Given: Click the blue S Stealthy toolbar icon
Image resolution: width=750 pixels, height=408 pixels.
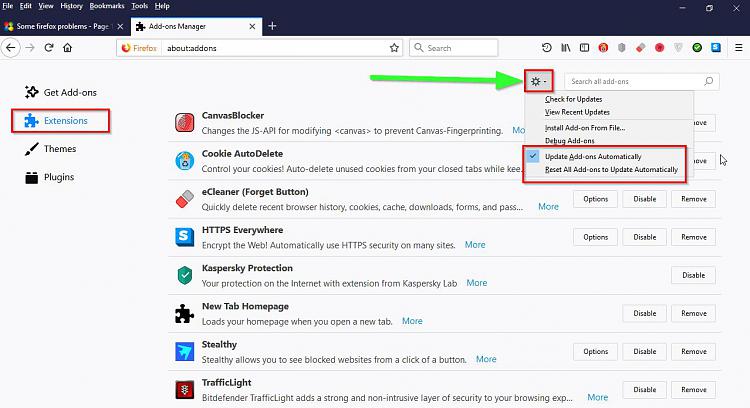Looking at the screenshot, I should pyautogui.click(x=716, y=48).
